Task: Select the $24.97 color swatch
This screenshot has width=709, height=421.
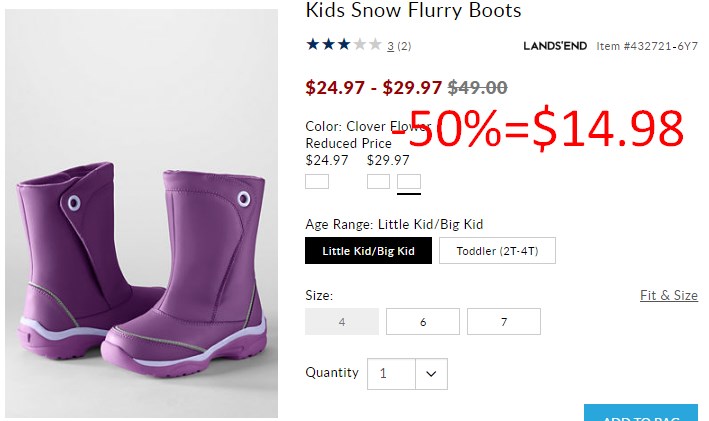Action: (317, 182)
